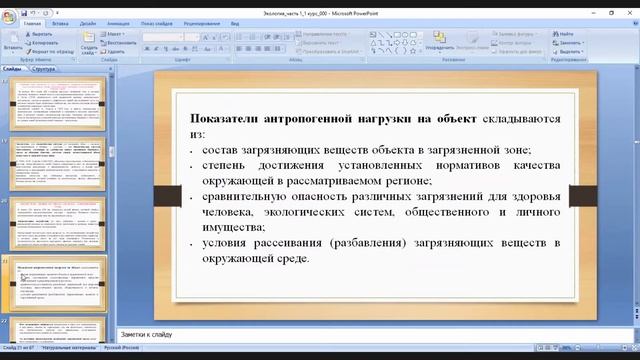Clear all formatting icon in font group

[225, 38]
